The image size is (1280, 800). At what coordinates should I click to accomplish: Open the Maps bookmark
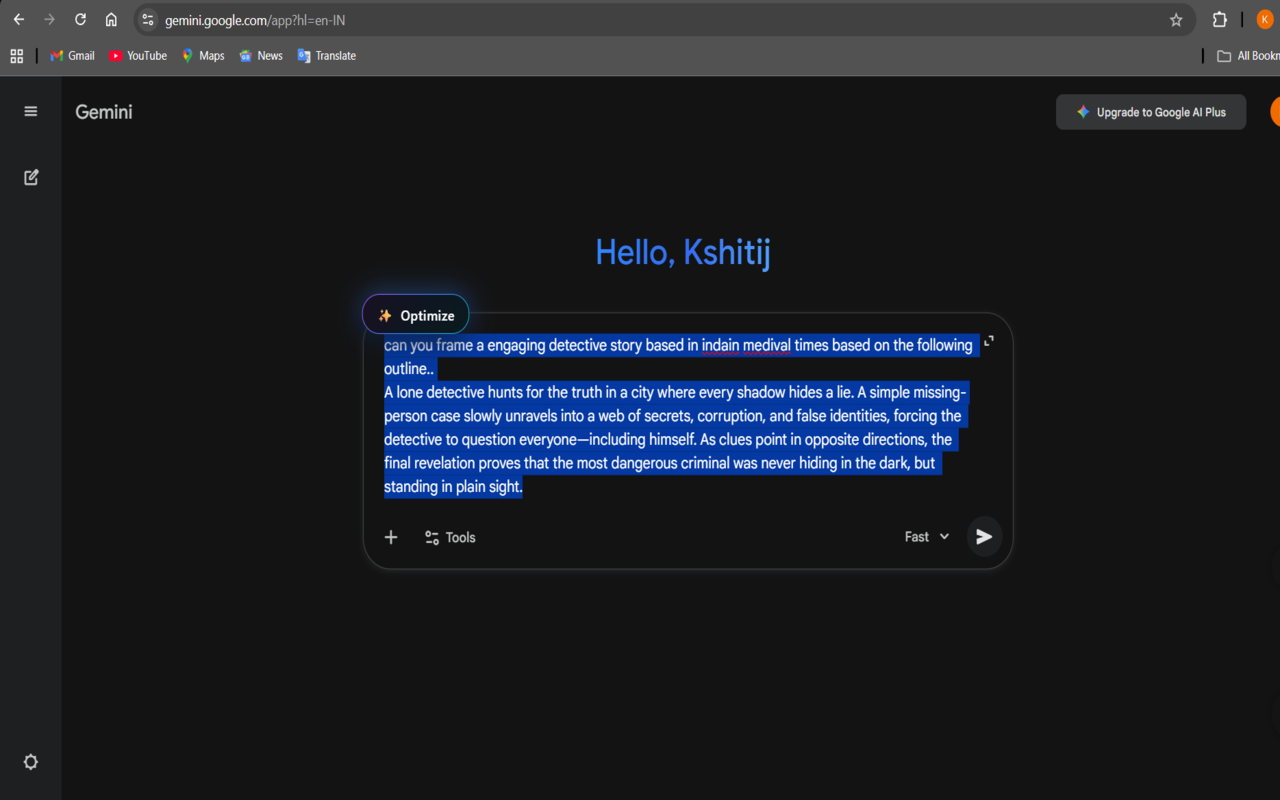(203, 56)
